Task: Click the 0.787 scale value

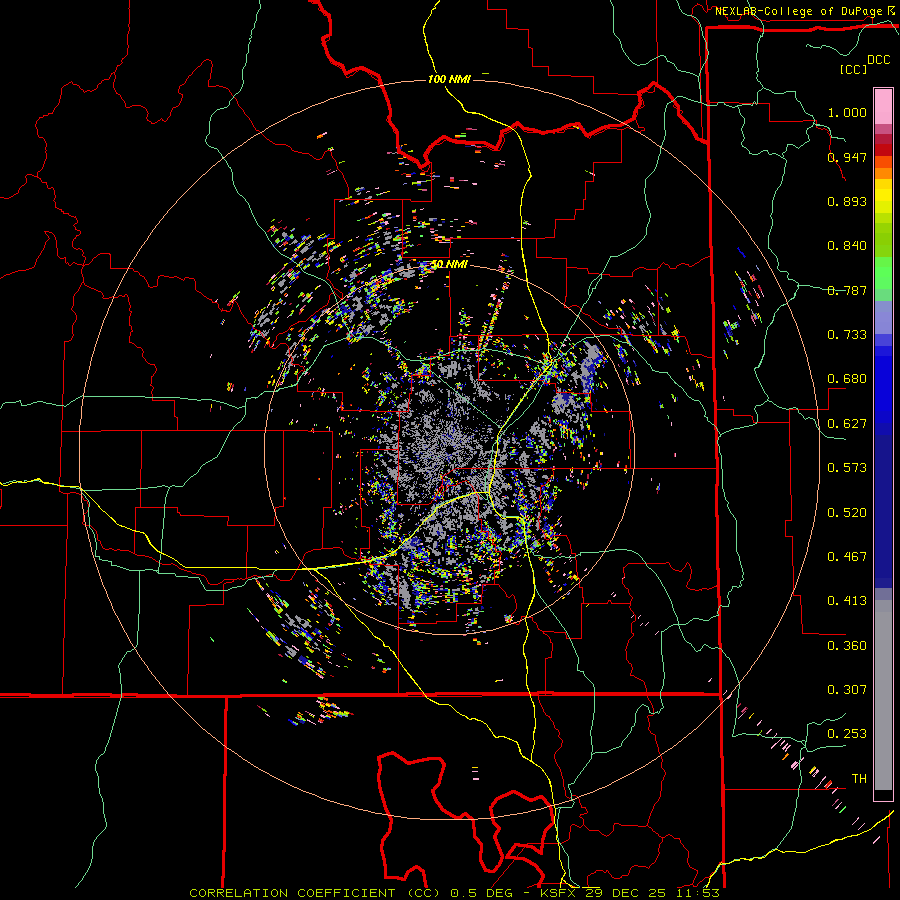Action: [847, 290]
